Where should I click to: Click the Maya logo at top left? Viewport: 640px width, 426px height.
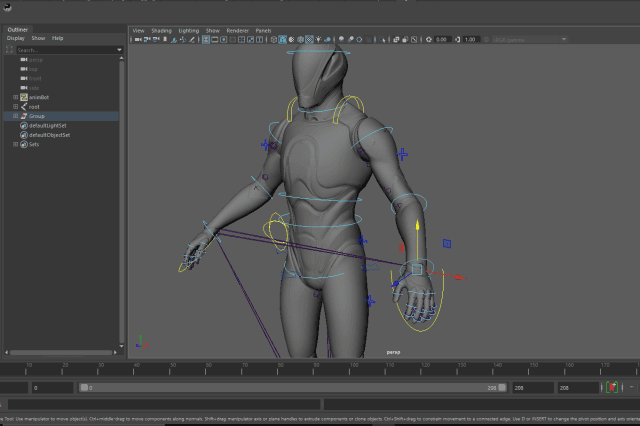[x=7, y=7]
